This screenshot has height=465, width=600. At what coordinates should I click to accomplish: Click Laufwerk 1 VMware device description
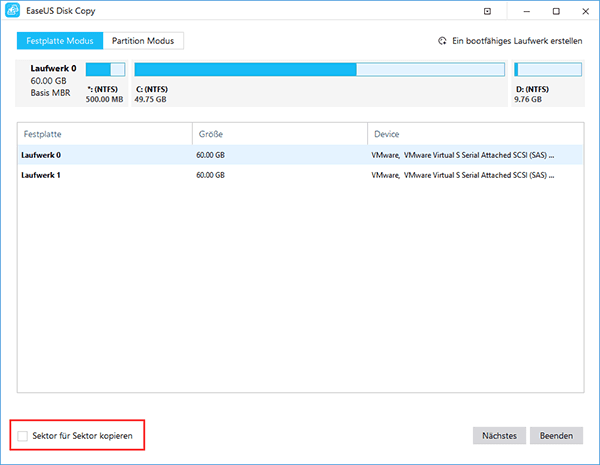(x=463, y=175)
